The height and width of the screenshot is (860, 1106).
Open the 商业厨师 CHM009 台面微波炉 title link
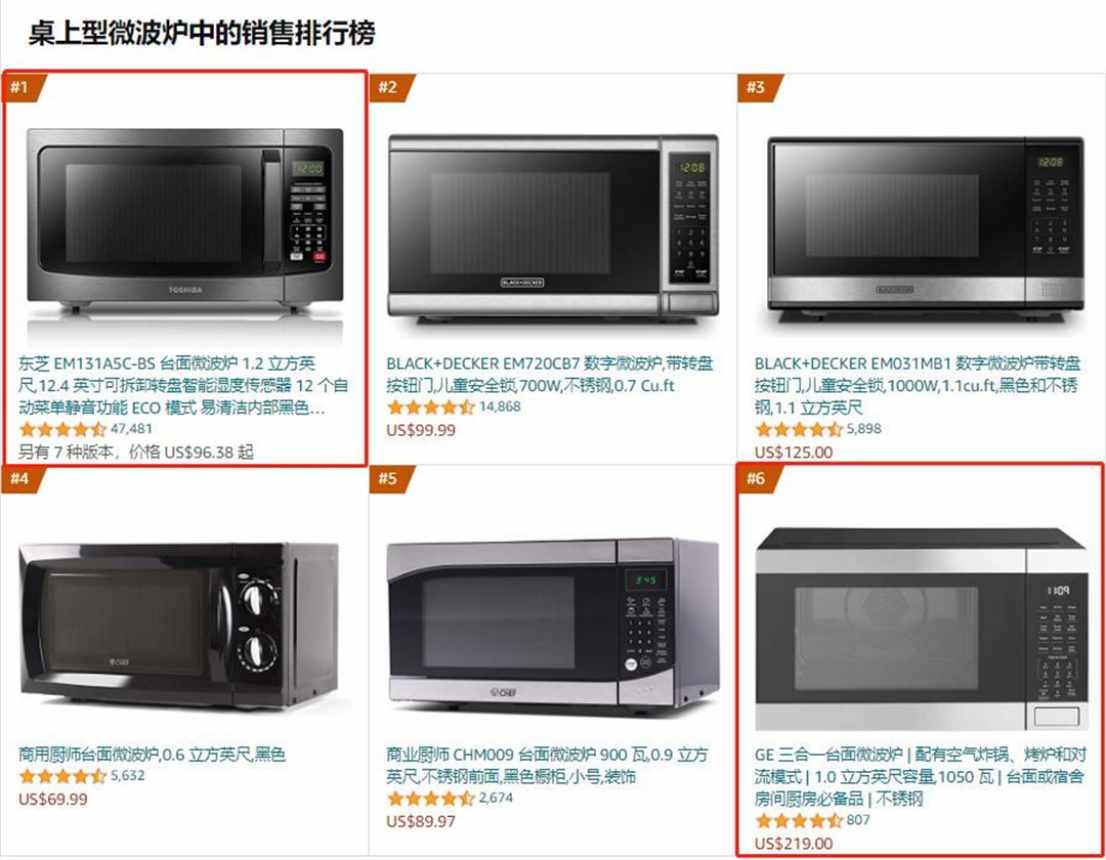[x=547, y=765]
